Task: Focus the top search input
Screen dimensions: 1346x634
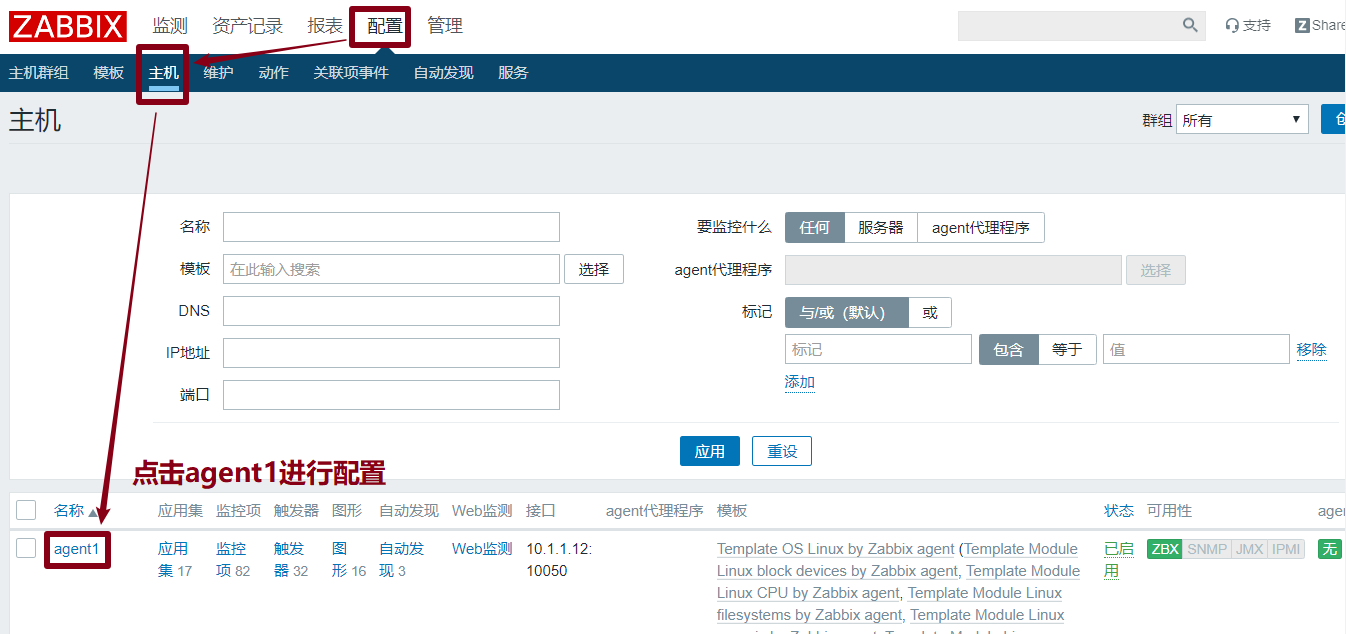Action: [x=1069, y=25]
